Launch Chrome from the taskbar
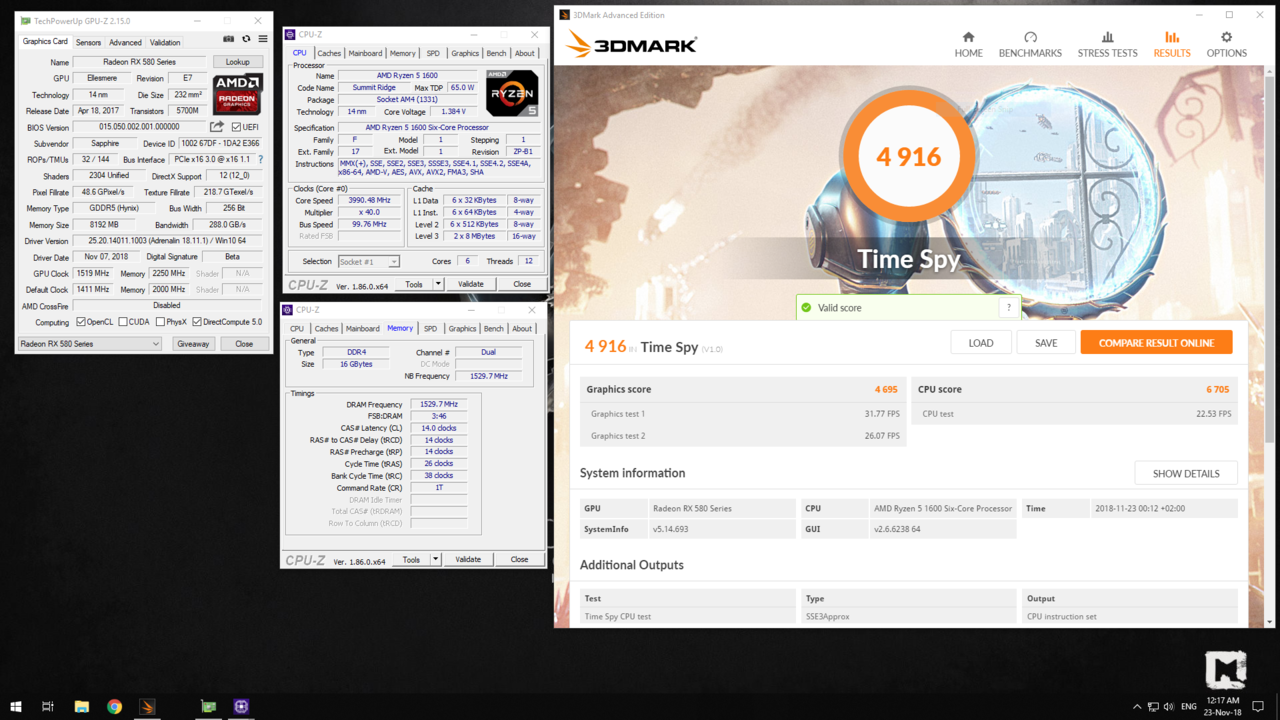The width and height of the screenshot is (1280, 720). click(x=114, y=706)
